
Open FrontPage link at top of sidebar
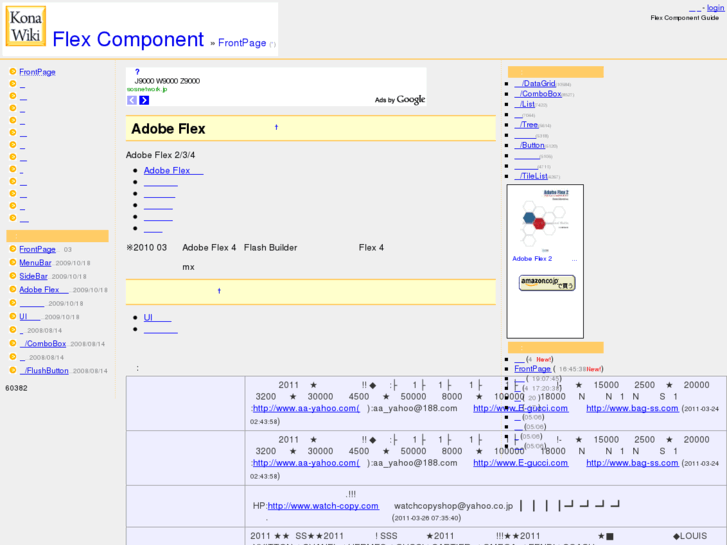(37, 72)
